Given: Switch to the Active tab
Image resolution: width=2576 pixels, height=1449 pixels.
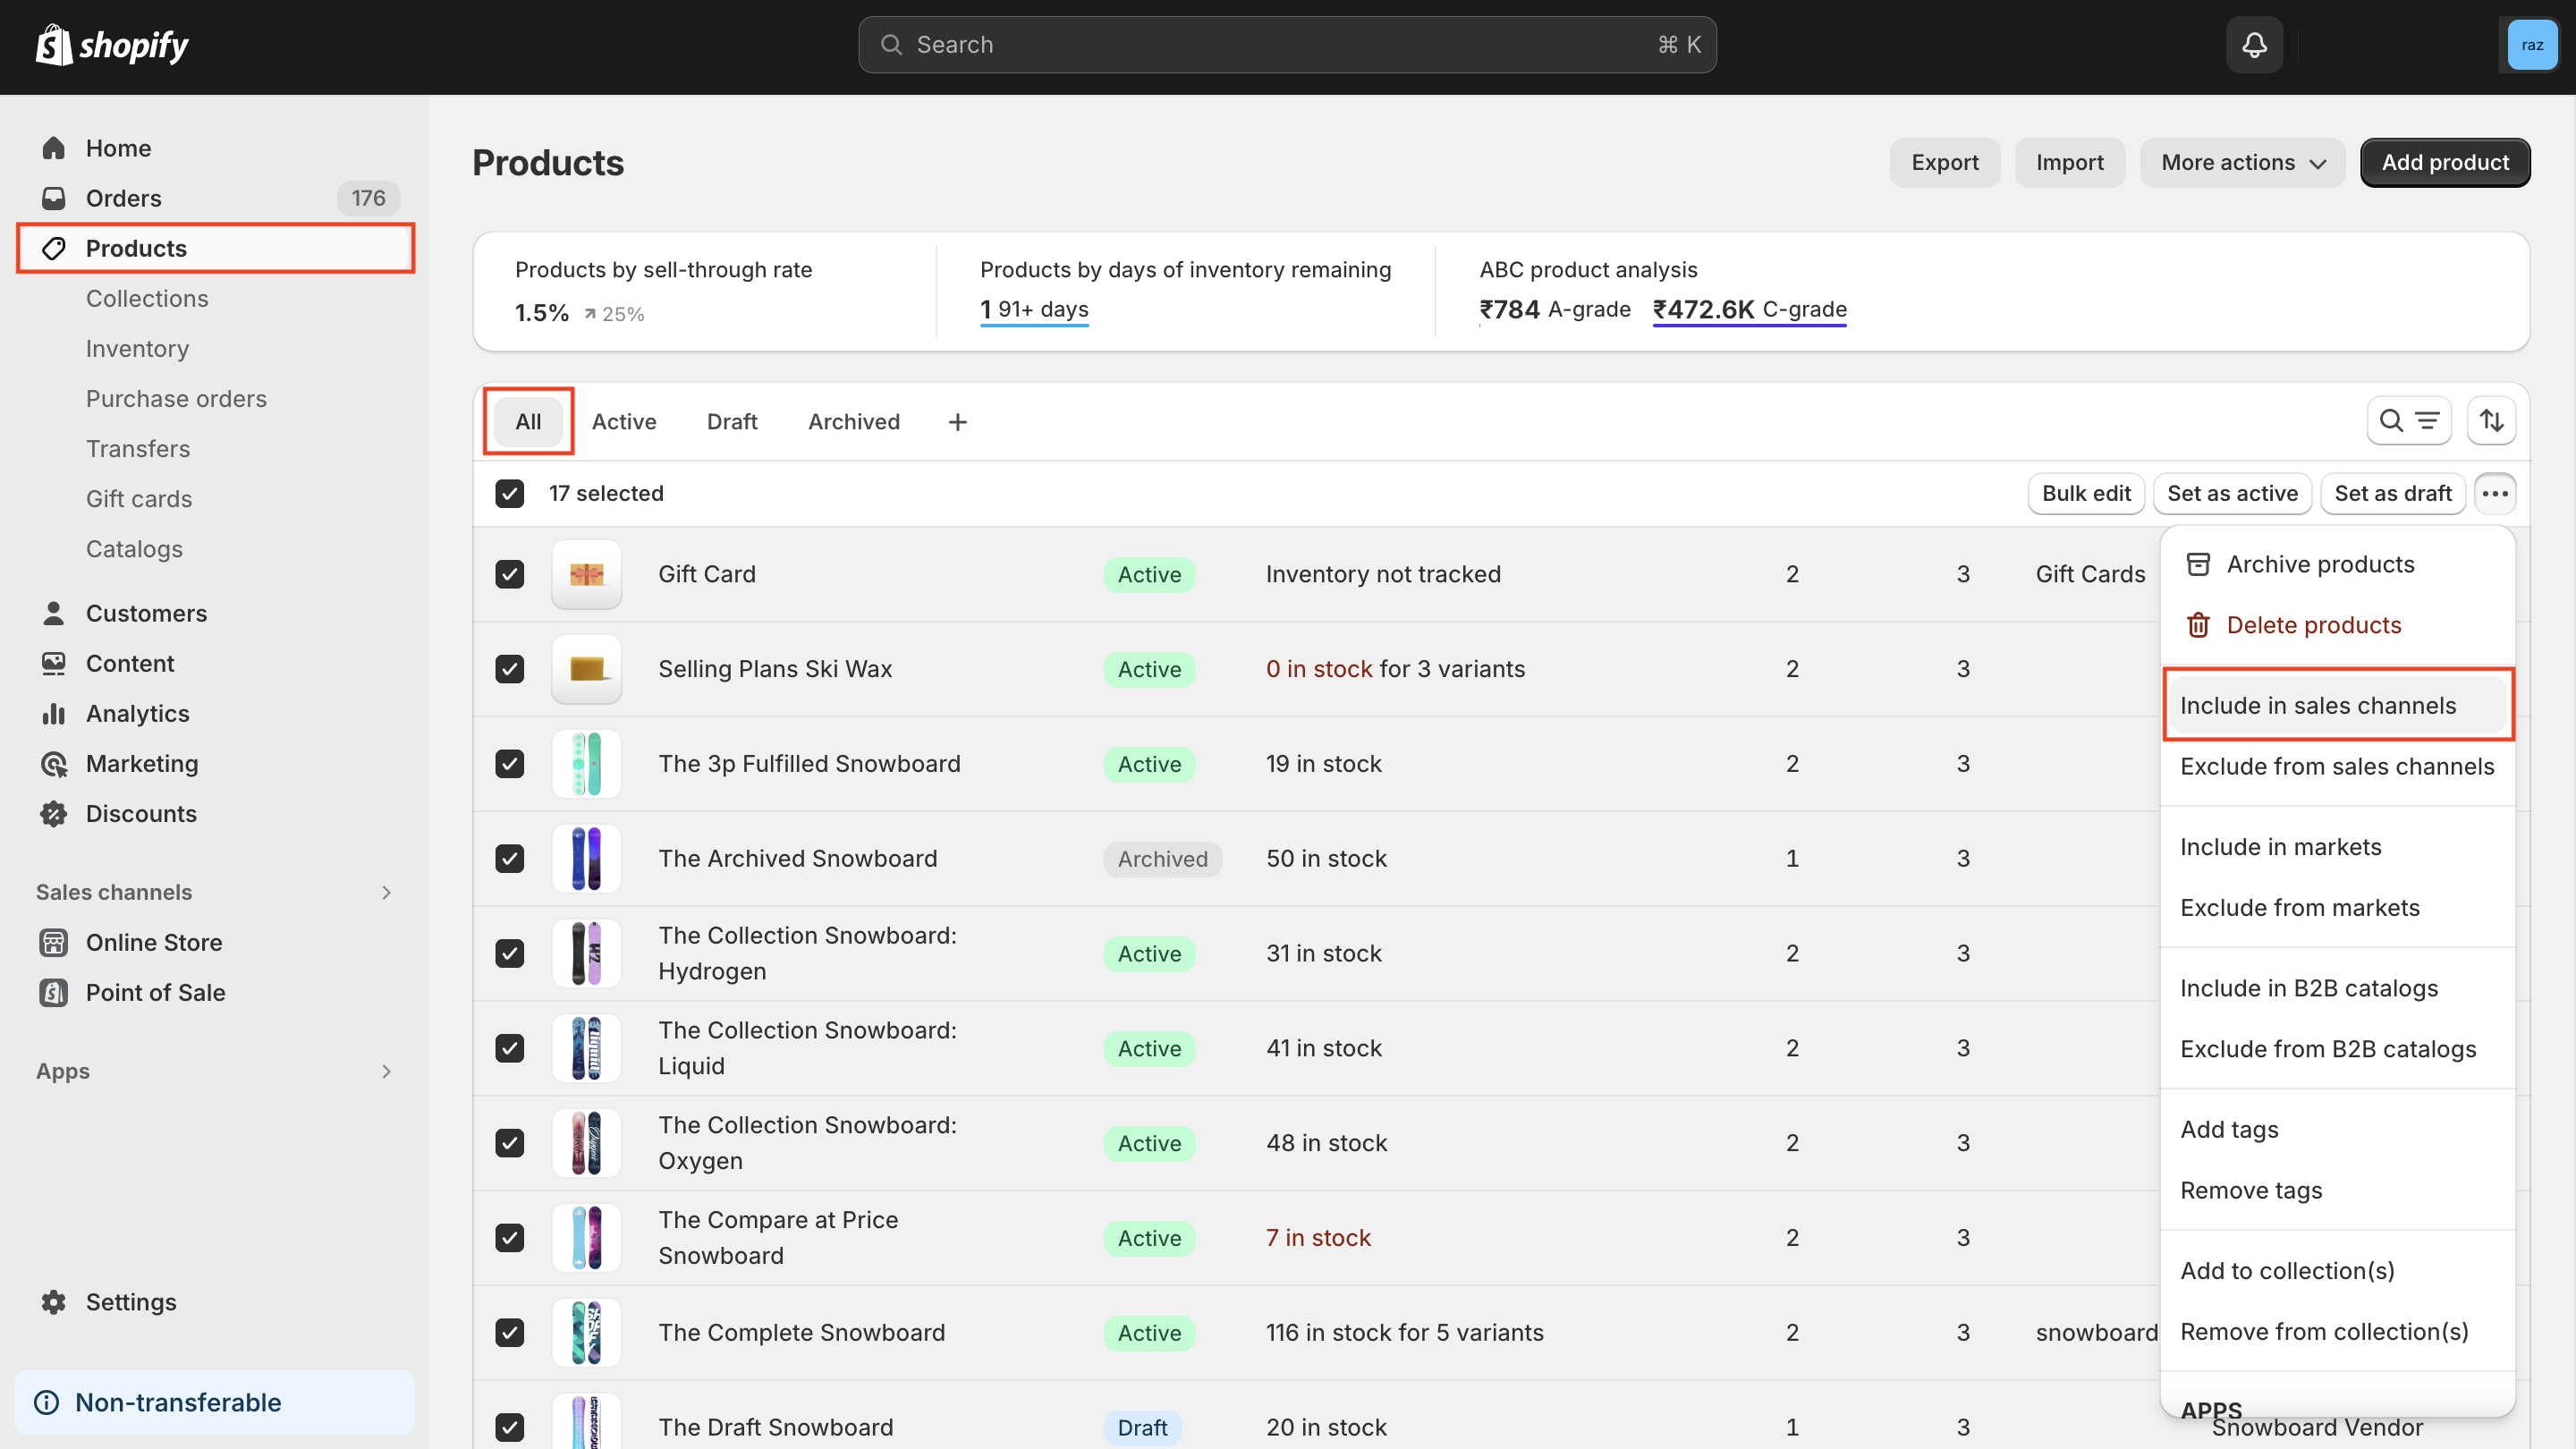Looking at the screenshot, I should click(x=624, y=421).
